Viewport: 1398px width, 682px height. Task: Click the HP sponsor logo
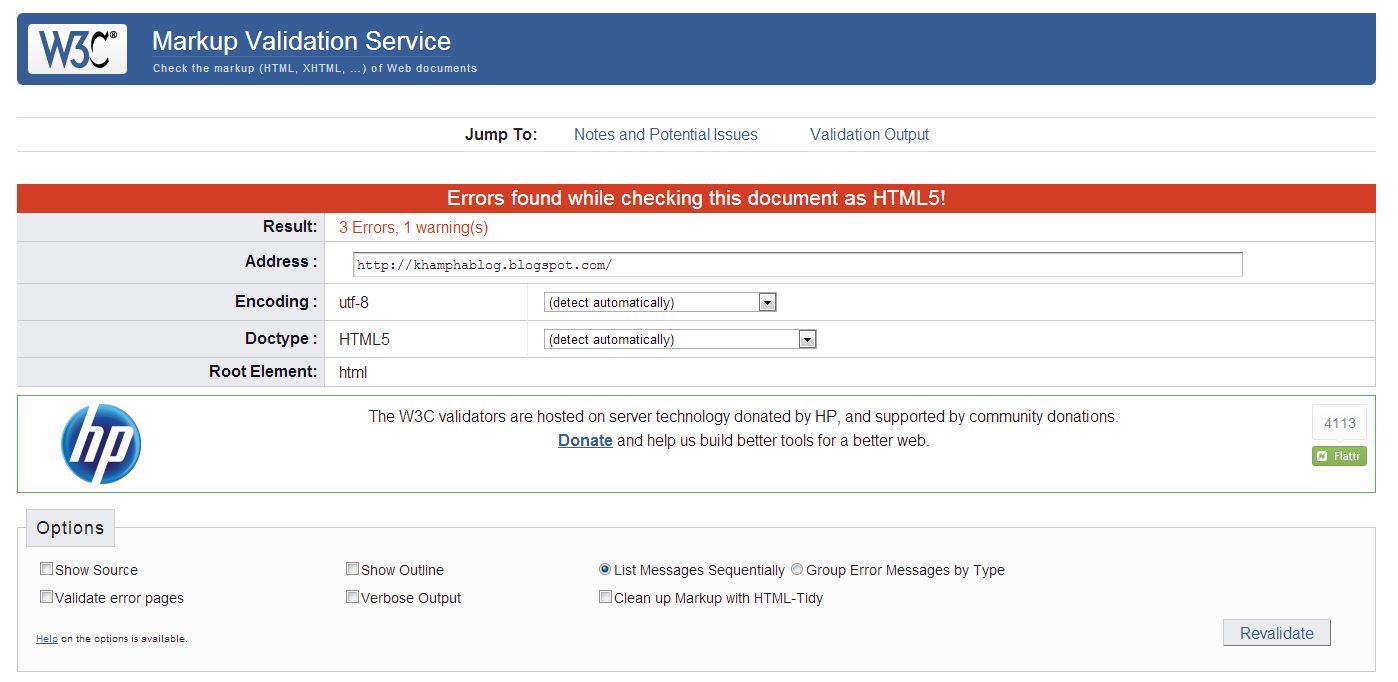(x=101, y=444)
